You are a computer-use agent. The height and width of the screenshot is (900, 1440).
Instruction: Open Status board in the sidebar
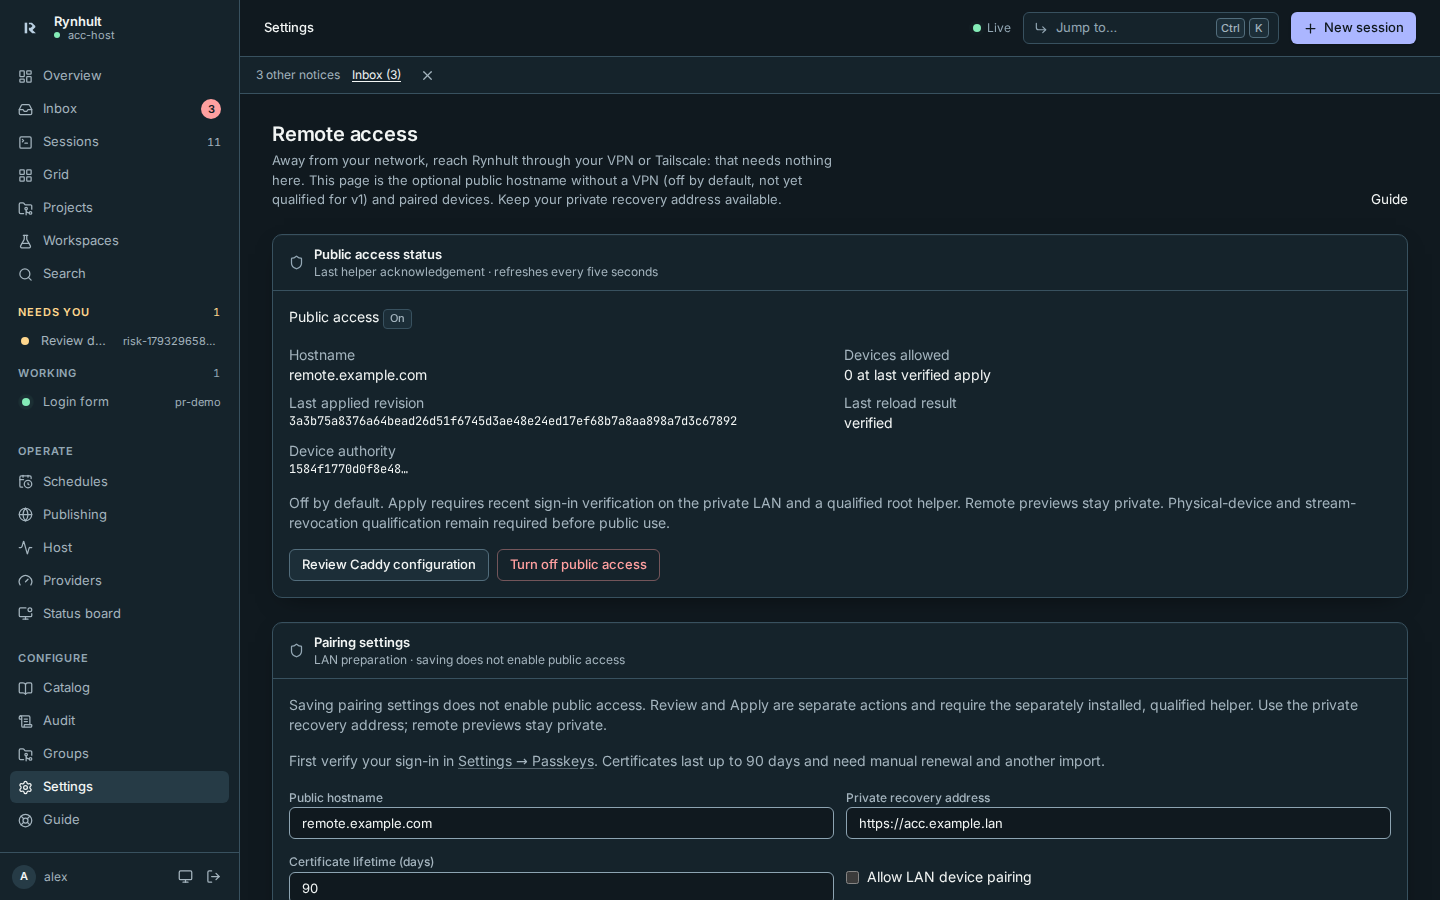pyautogui.click(x=119, y=614)
